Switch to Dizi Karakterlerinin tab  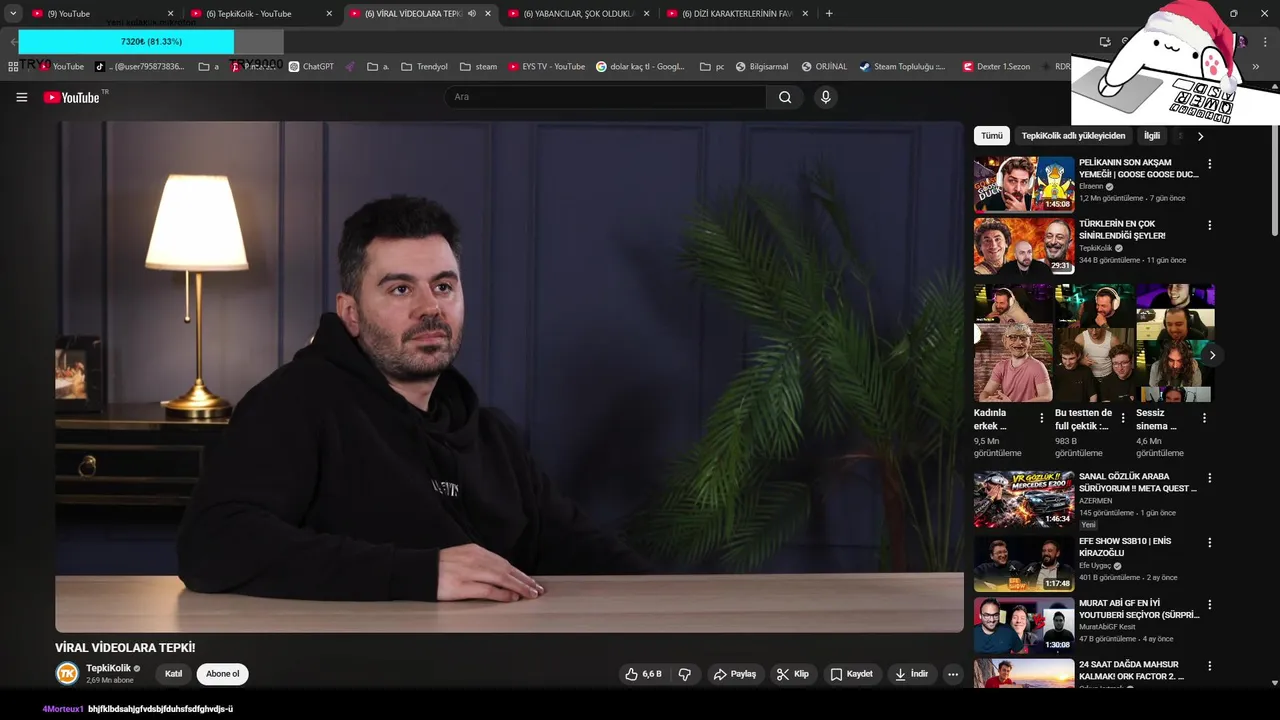(x=738, y=14)
